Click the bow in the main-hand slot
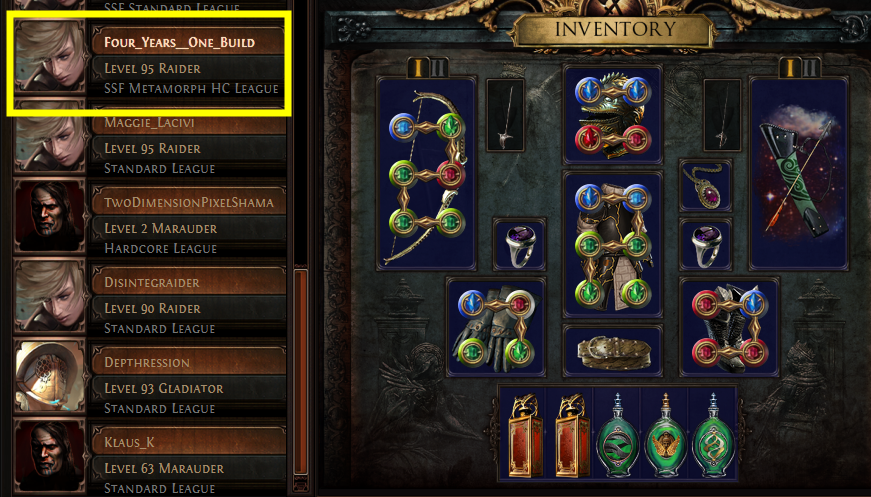 (x=427, y=174)
